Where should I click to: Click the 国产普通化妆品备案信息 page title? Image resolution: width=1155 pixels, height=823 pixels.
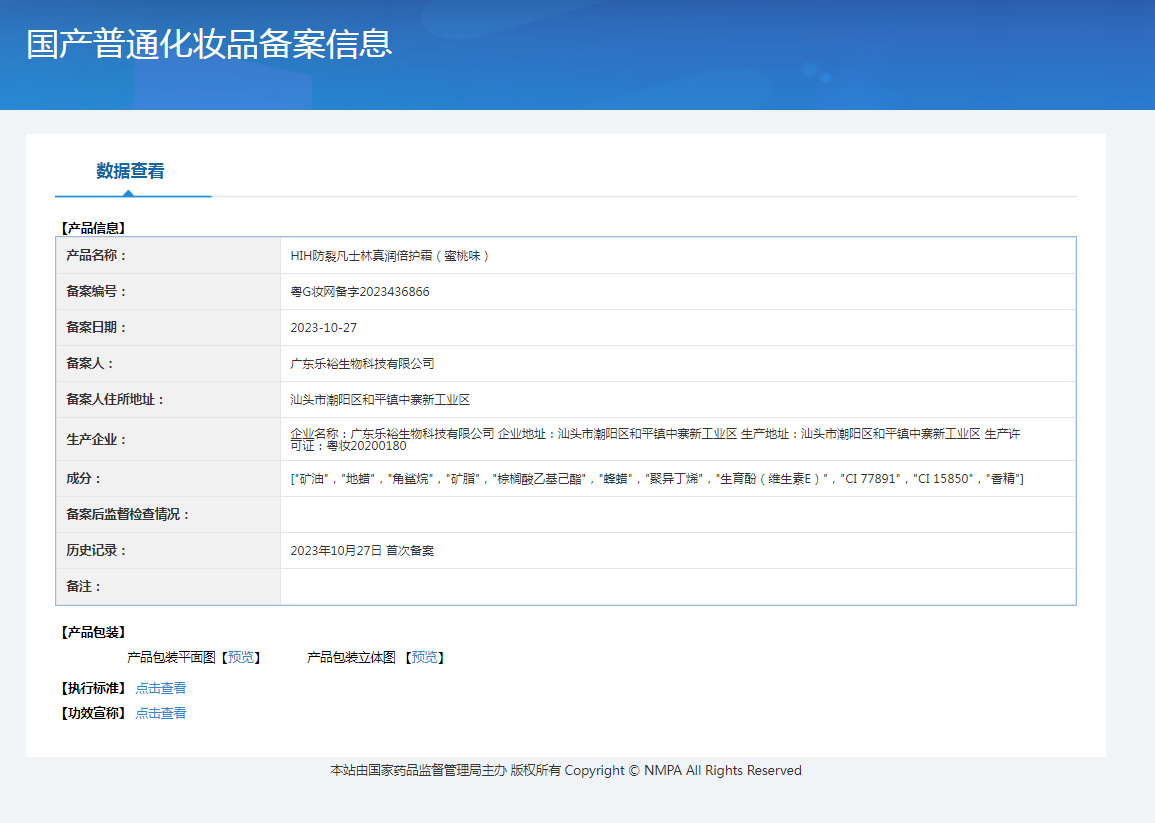tap(209, 44)
